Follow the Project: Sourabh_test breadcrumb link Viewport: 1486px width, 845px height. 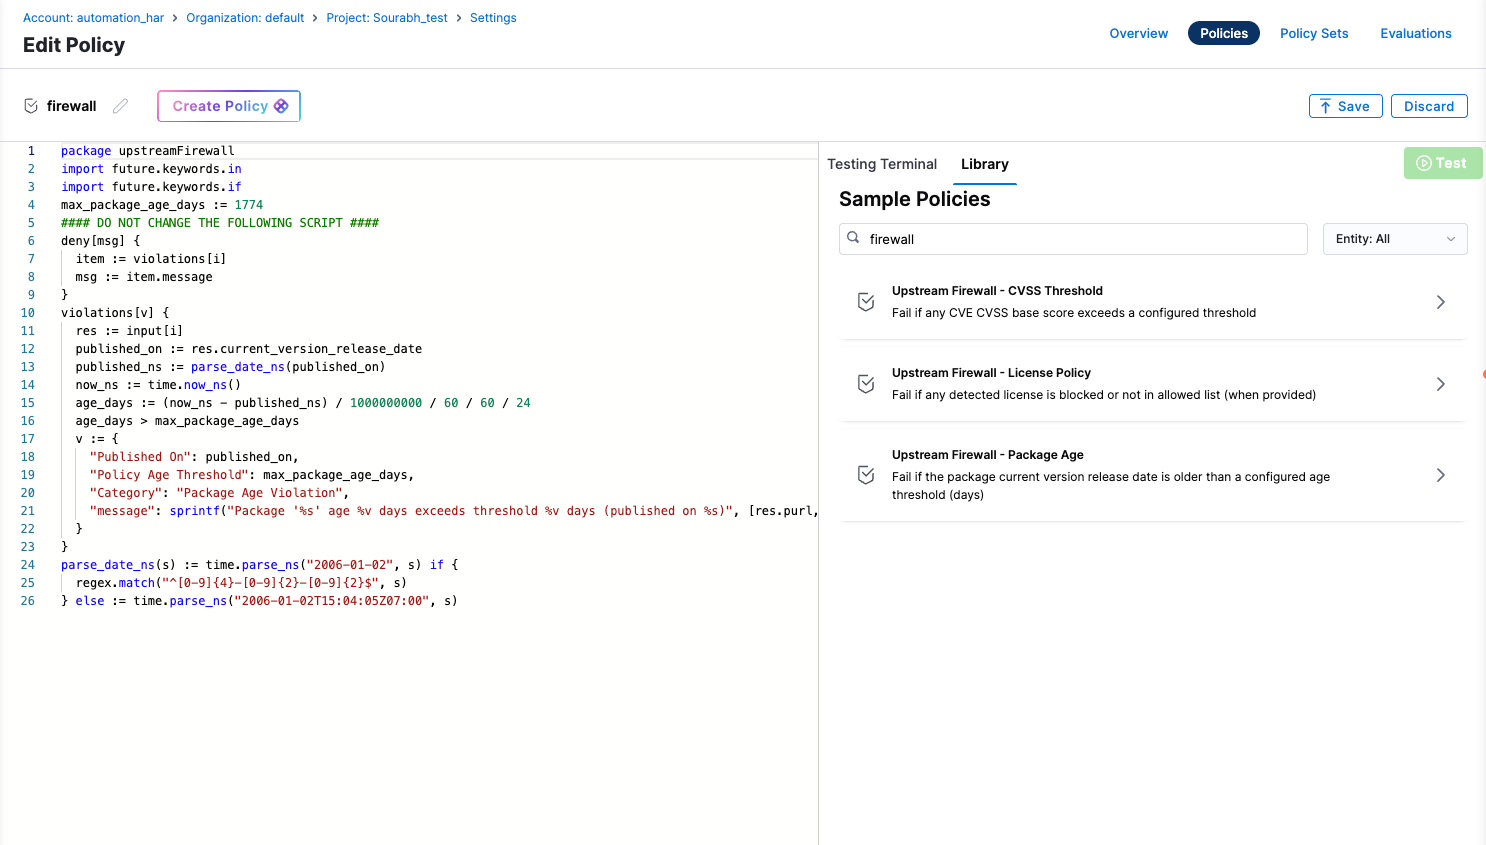pyautogui.click(x=386, y=18)
